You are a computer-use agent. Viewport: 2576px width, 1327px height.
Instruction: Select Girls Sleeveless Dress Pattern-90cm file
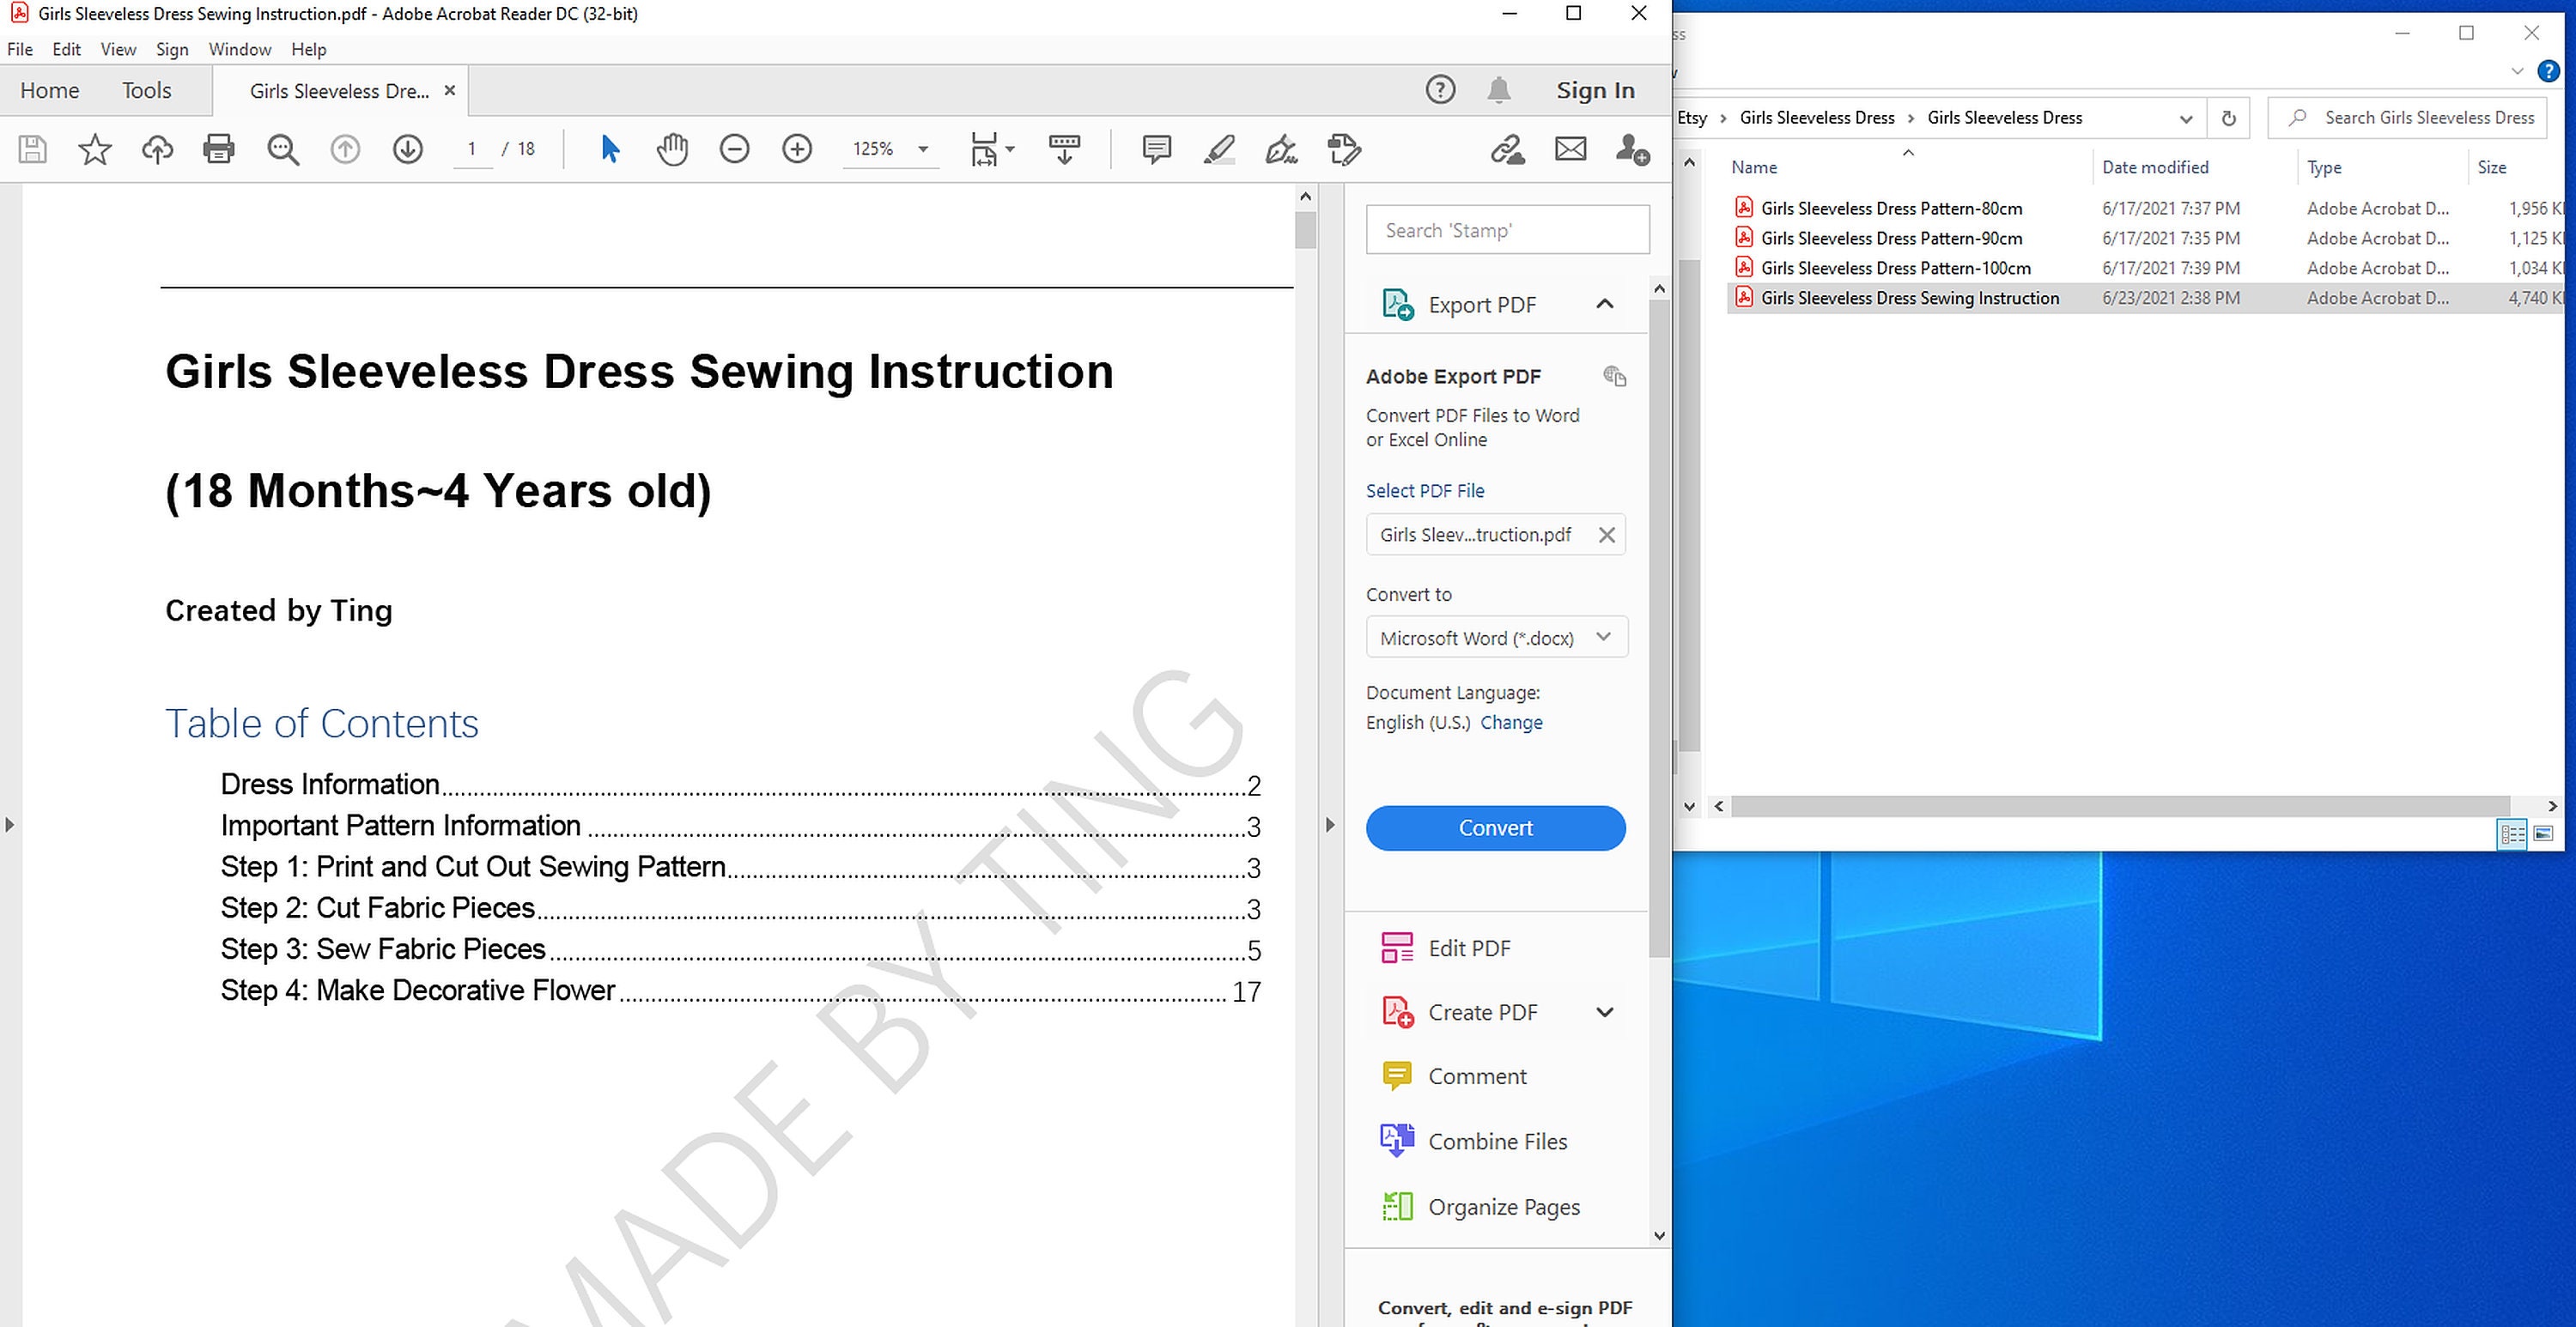(1891, 238)
